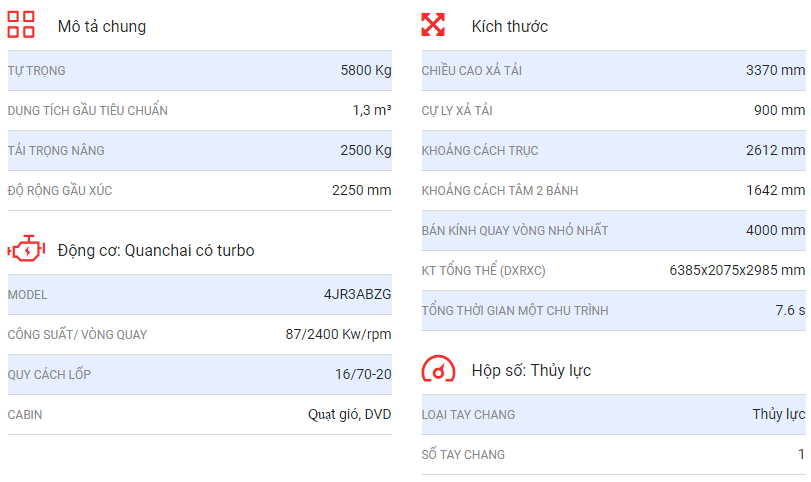Viewport: 811px width, 482px height.
Task: Select the LOẠI TAY CHANG row label
Action: pyautogui.click(x=468, y=415)
